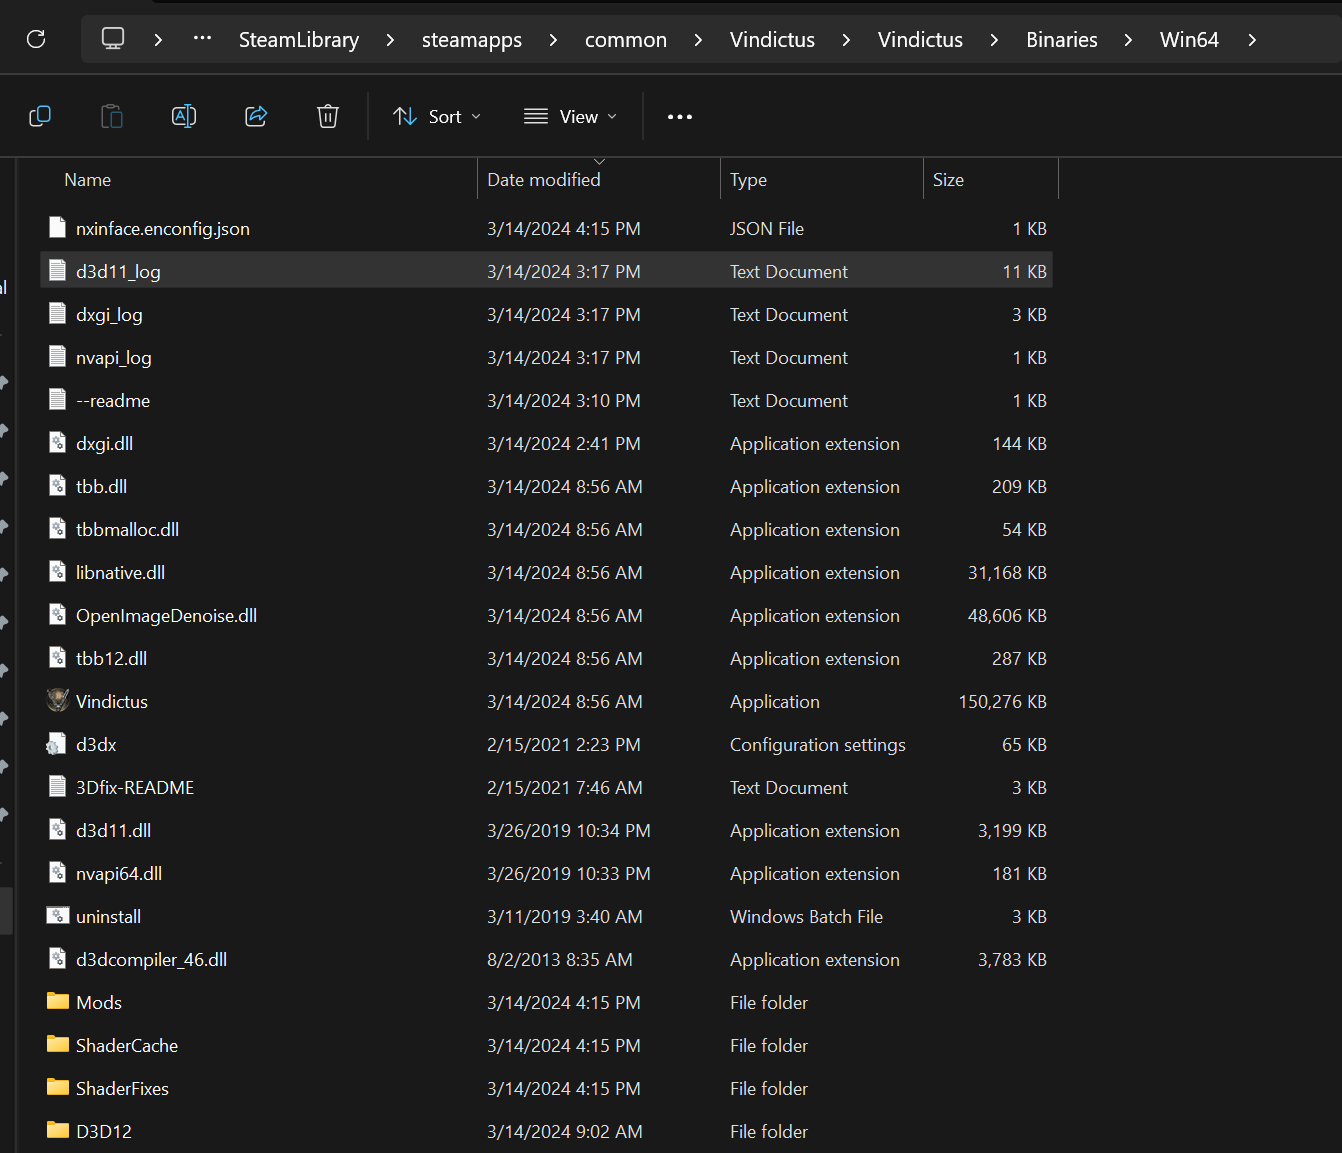Screen dimensions: 1342x1153
Task: Go to steamapps in breadcrumb
Action: (x=472, y=40)
